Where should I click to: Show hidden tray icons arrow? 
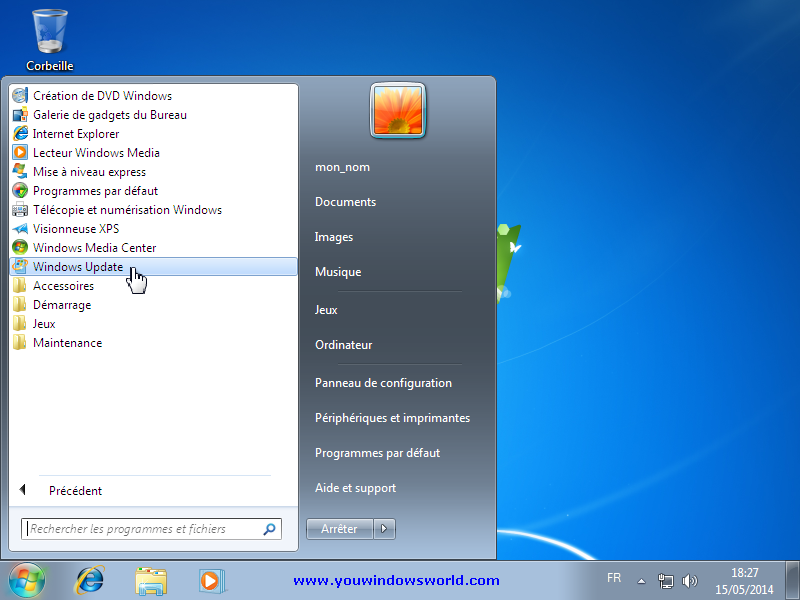tap(641, 581)
